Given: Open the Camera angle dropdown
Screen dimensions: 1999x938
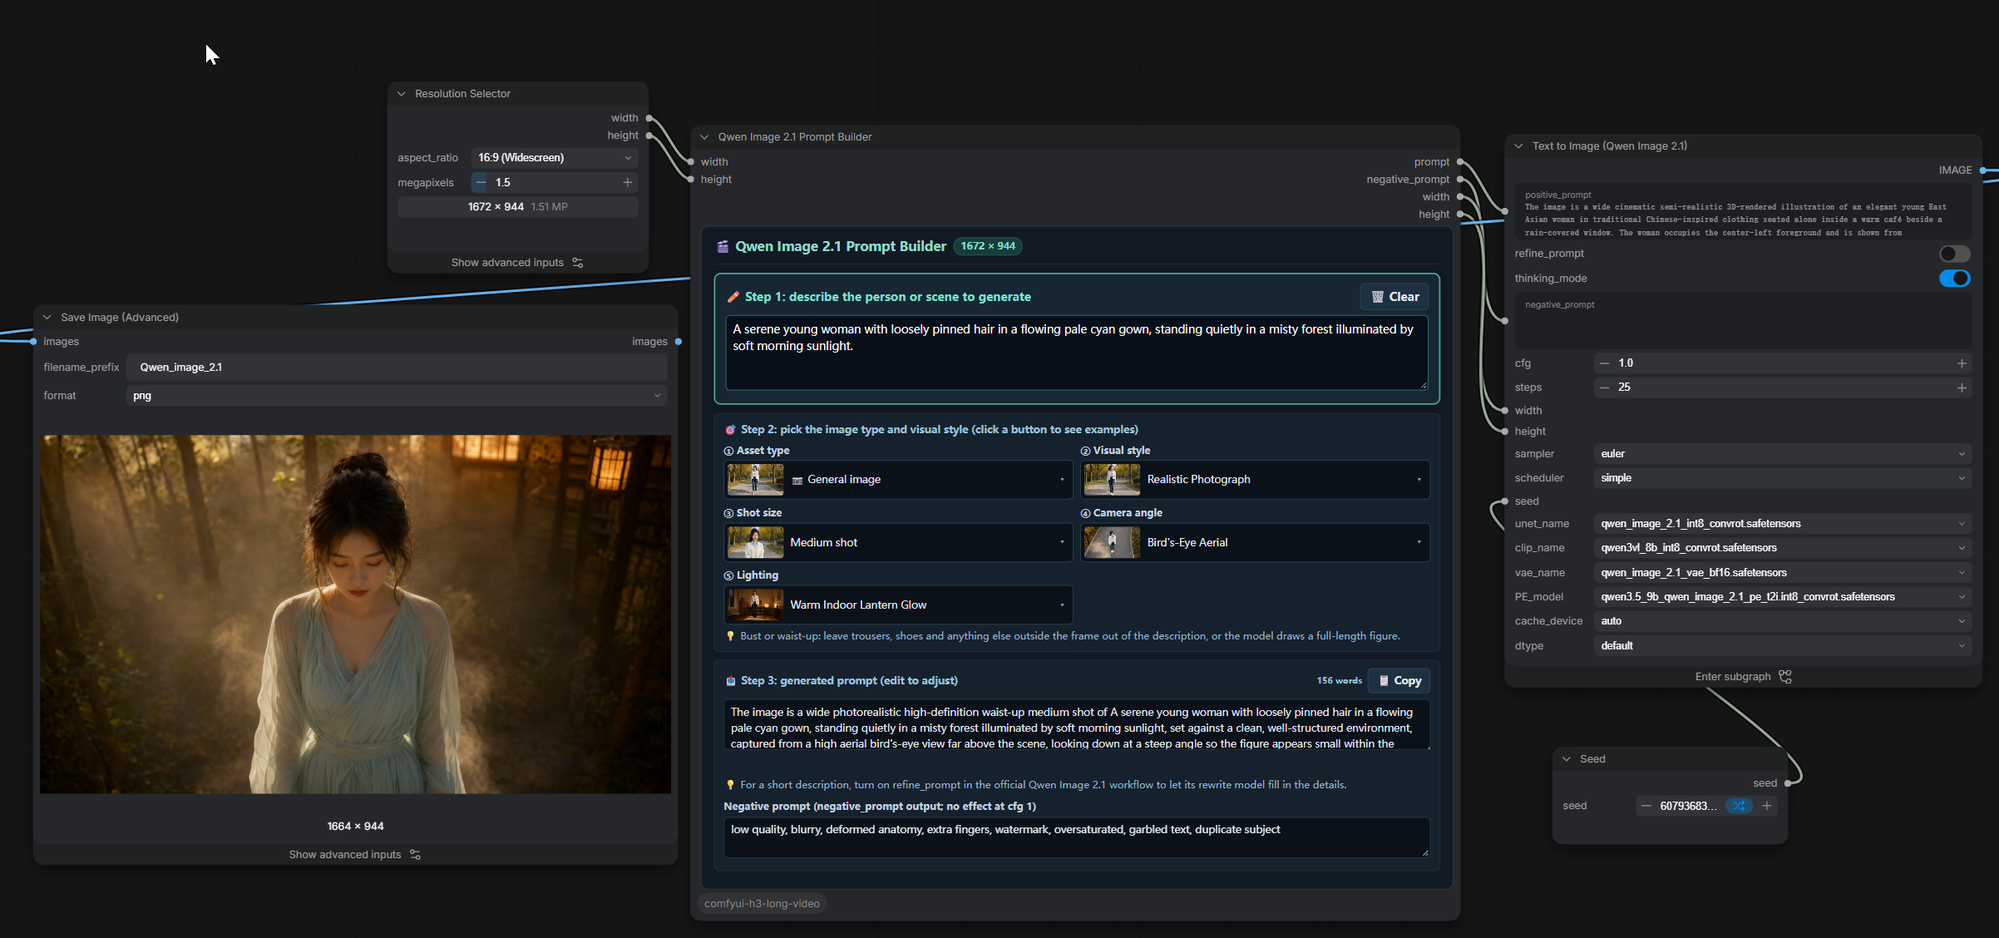Looking at the screenshot, I should pyautogui.click(x=1255, y=542).
